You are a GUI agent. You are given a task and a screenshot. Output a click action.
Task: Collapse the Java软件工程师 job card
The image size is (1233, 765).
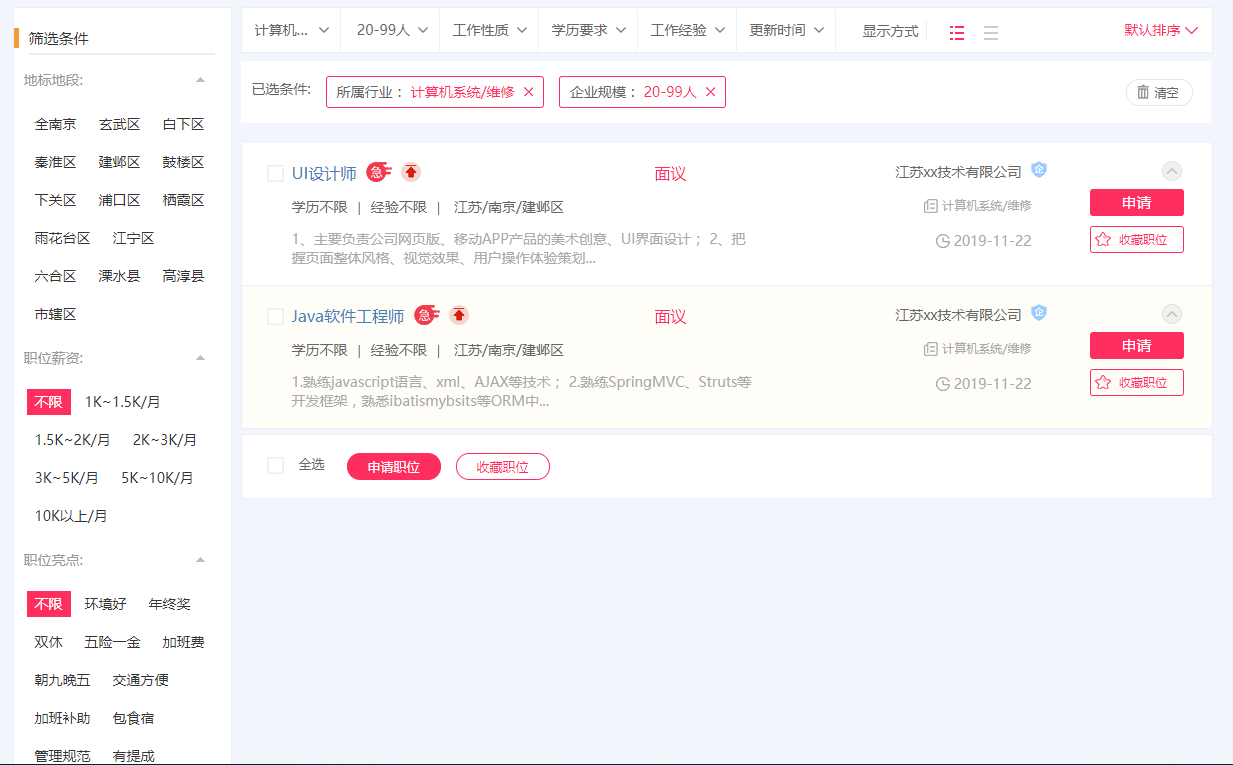click(x=1172, y=314)
